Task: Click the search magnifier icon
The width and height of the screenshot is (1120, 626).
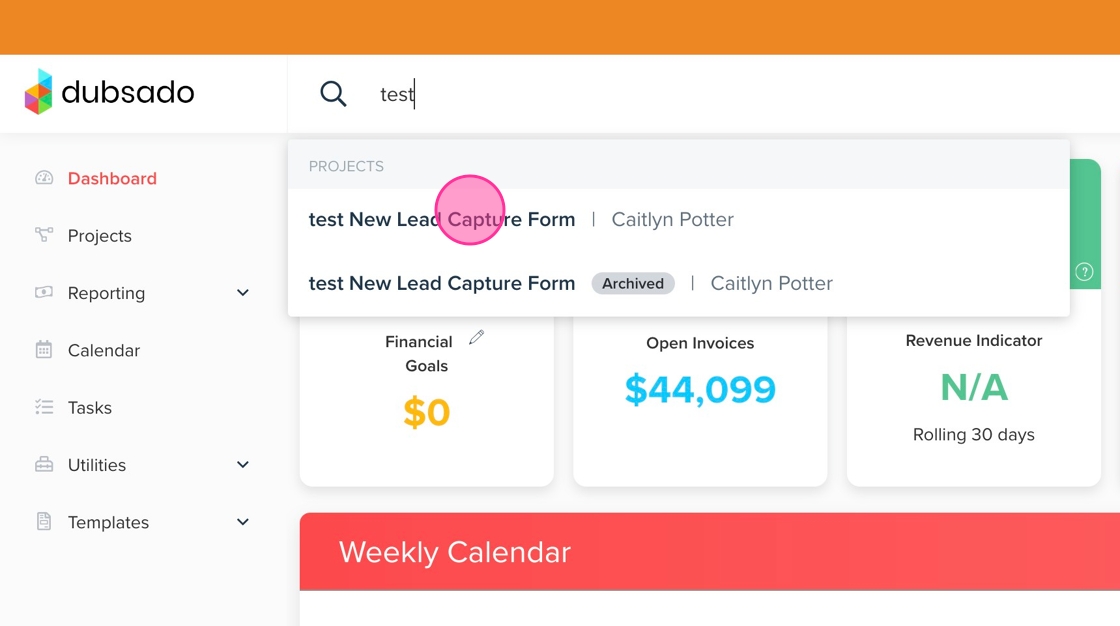Action: click(x=333, y=94)
